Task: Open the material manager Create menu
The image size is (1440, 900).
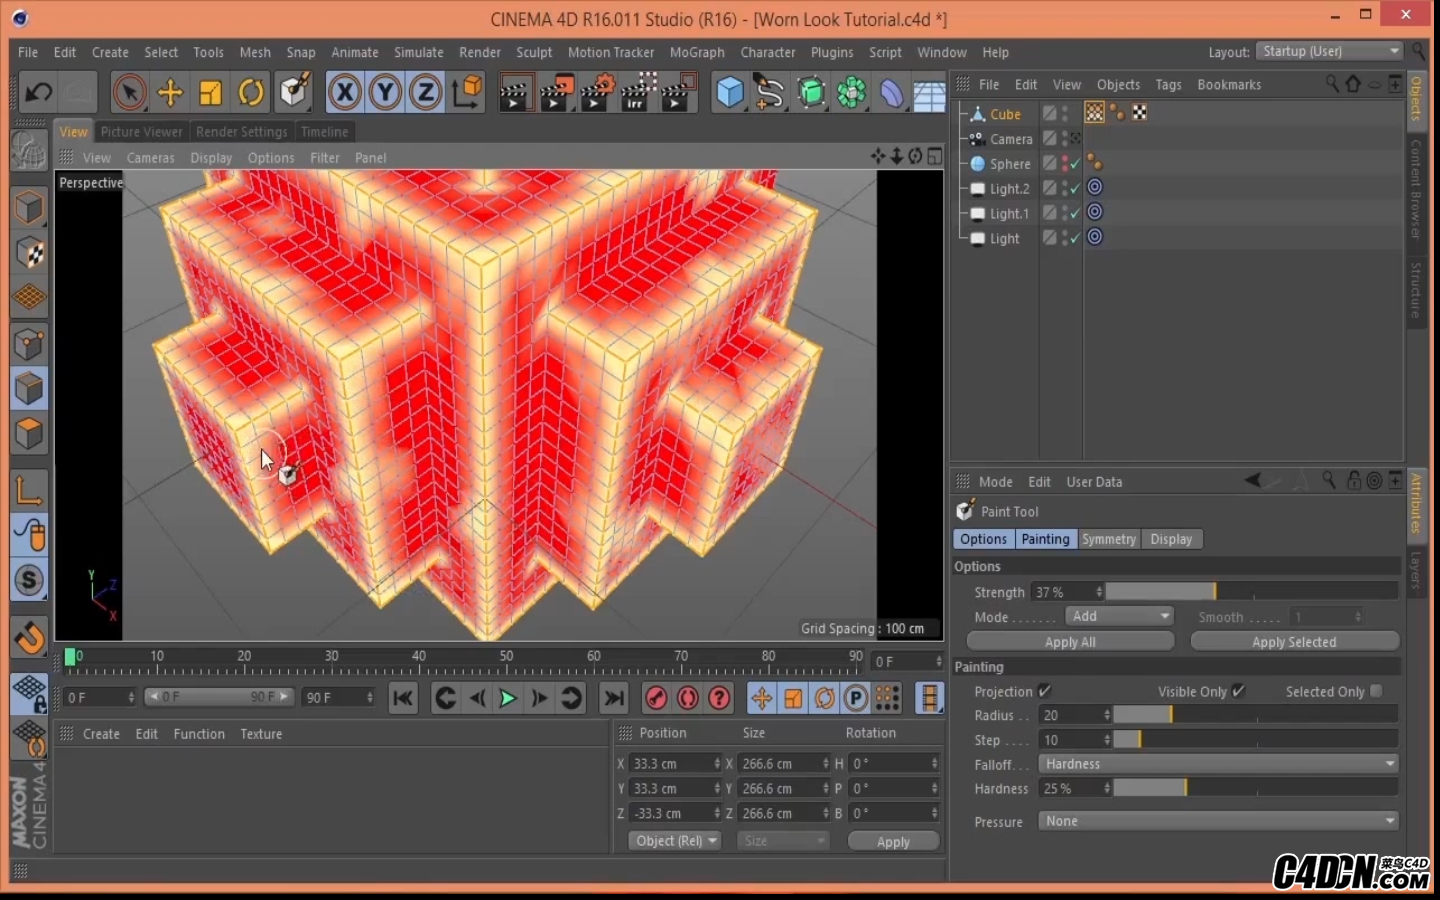Action: pos(101,734)
